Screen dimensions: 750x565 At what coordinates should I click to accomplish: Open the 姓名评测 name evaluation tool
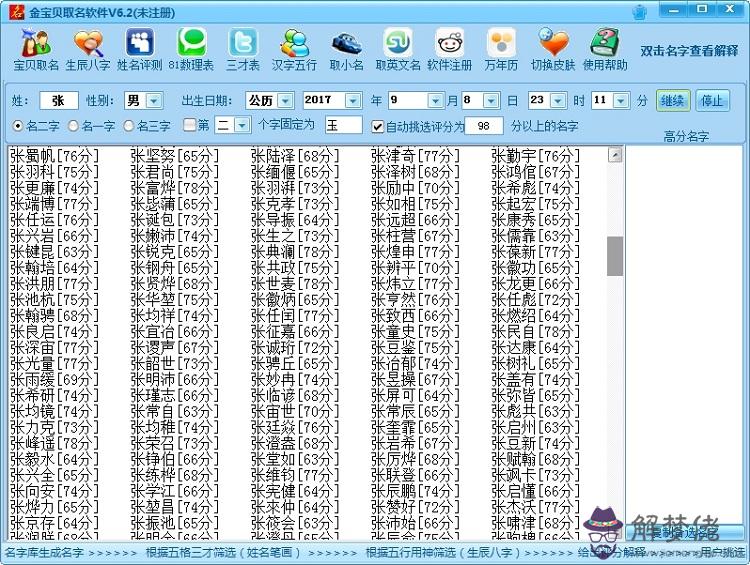coord(140,50)
